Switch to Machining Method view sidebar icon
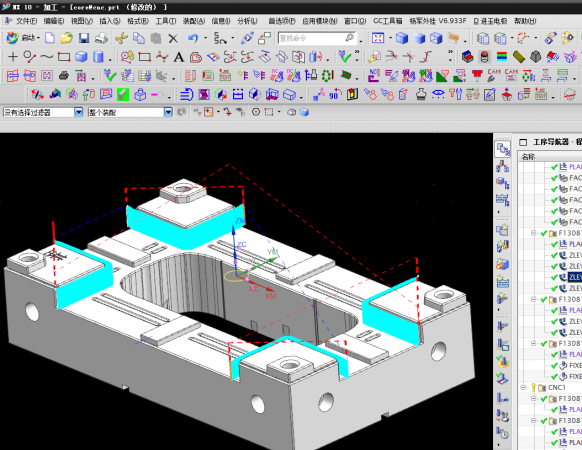The image size is (582, 450). click(503, 200)
